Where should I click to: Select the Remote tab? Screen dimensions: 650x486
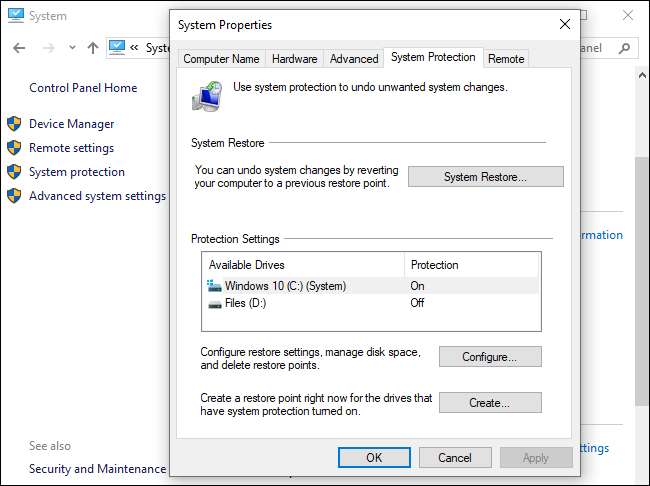[506, 59]
